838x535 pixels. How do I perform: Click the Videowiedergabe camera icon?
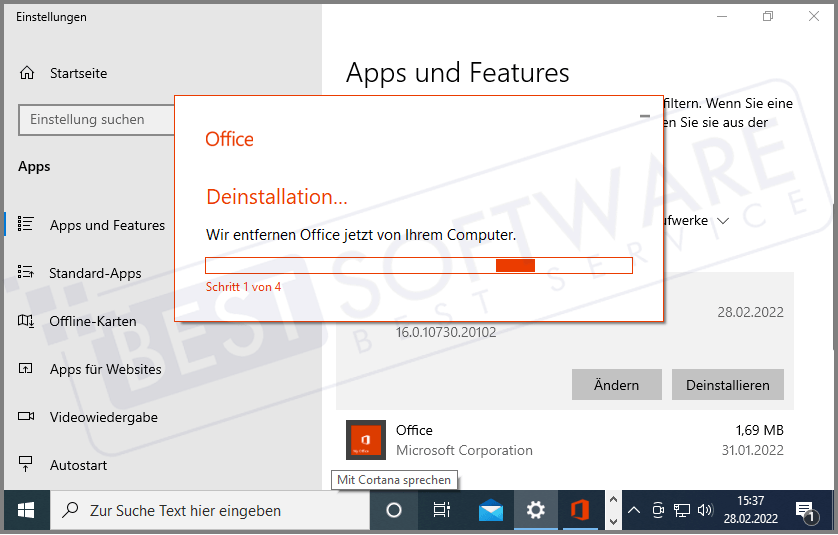pos(26,416)
